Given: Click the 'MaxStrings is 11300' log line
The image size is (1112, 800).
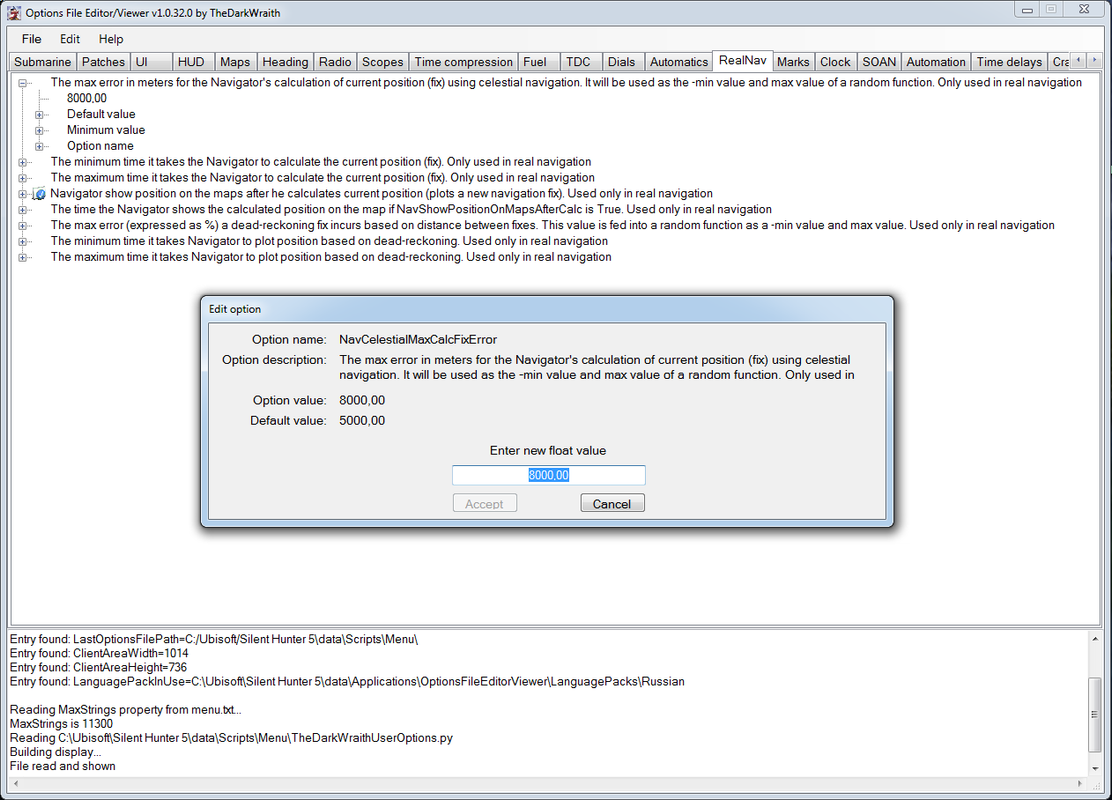Looking at the screenshot, I should click(x=61, y=724).
